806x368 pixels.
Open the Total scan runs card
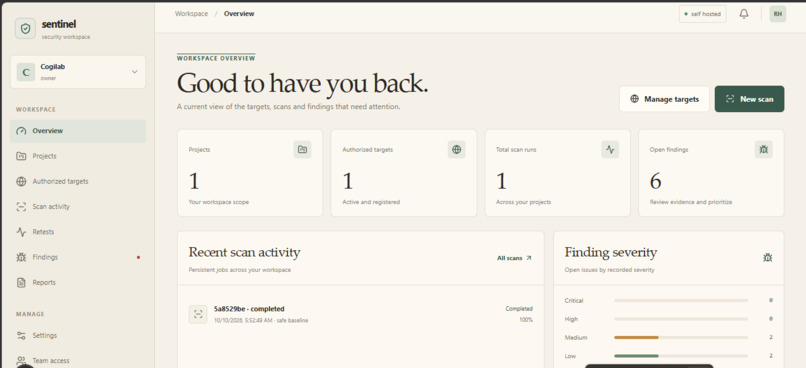point(558,173)
